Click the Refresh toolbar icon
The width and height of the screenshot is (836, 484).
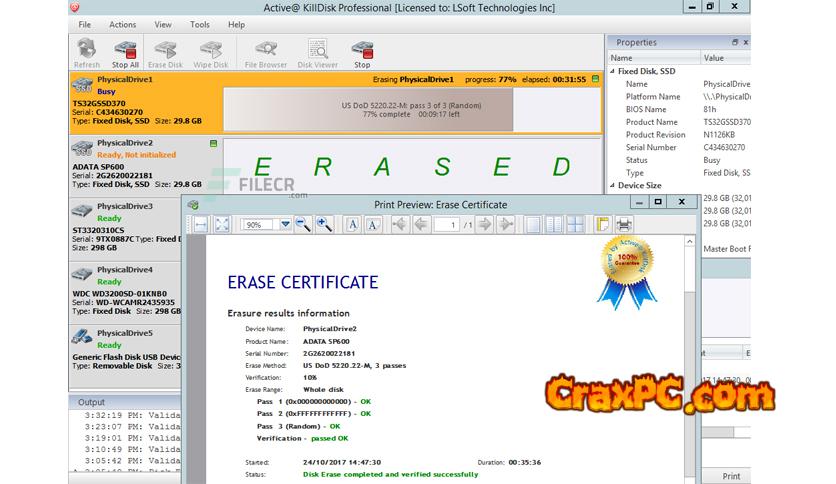[87, 51]
